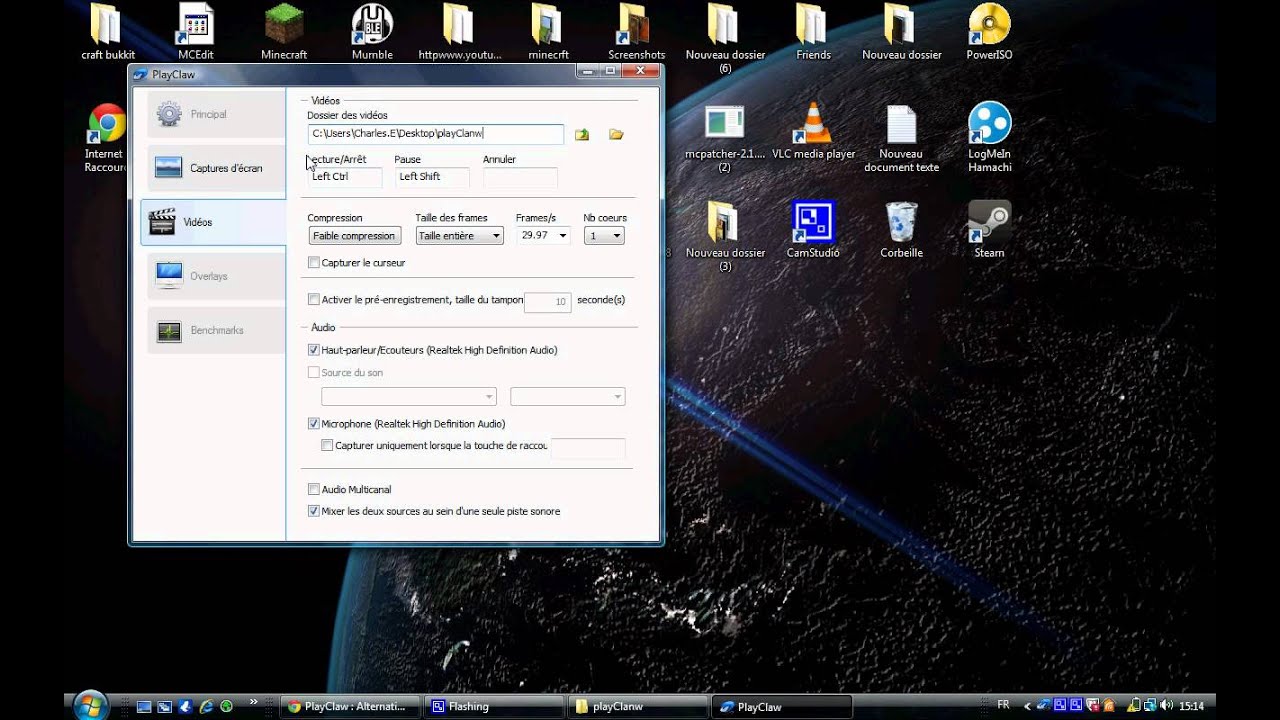Click the PlayClaw taskbar button

[x=782, y=706]
